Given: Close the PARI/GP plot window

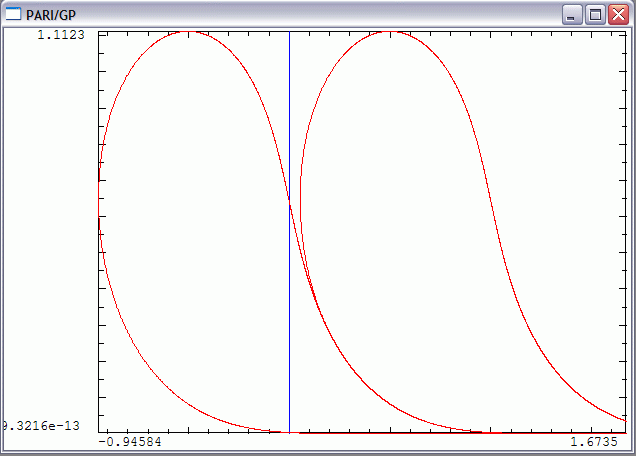Looking at the screenshot, I should pos(618,14).
